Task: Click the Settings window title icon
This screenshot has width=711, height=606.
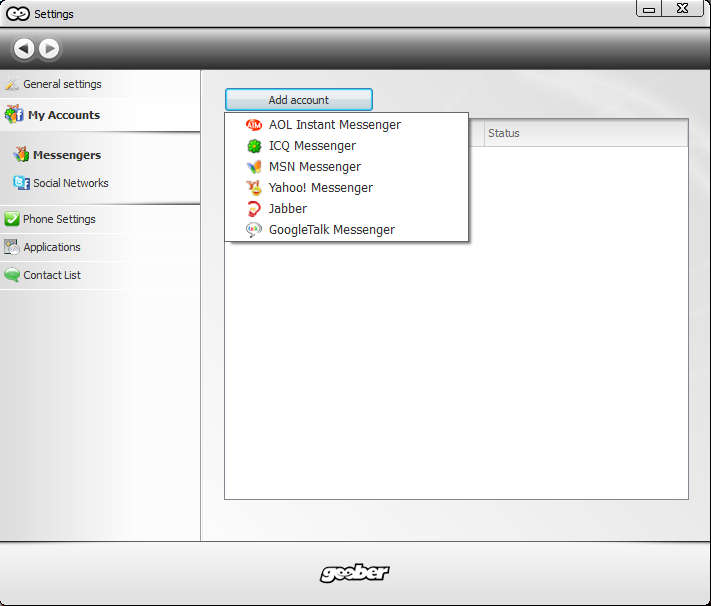Action: [x=18, y=14]
